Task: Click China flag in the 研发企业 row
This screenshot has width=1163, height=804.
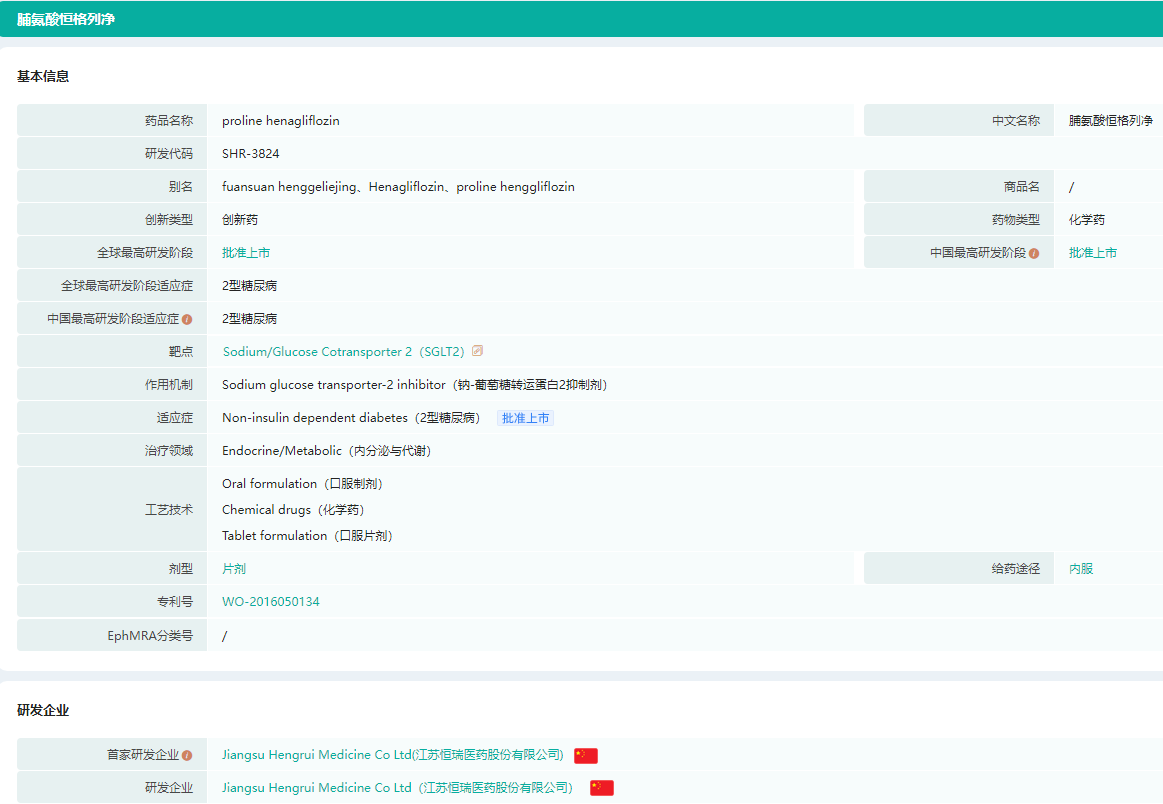Action: (x=601, y=788)
